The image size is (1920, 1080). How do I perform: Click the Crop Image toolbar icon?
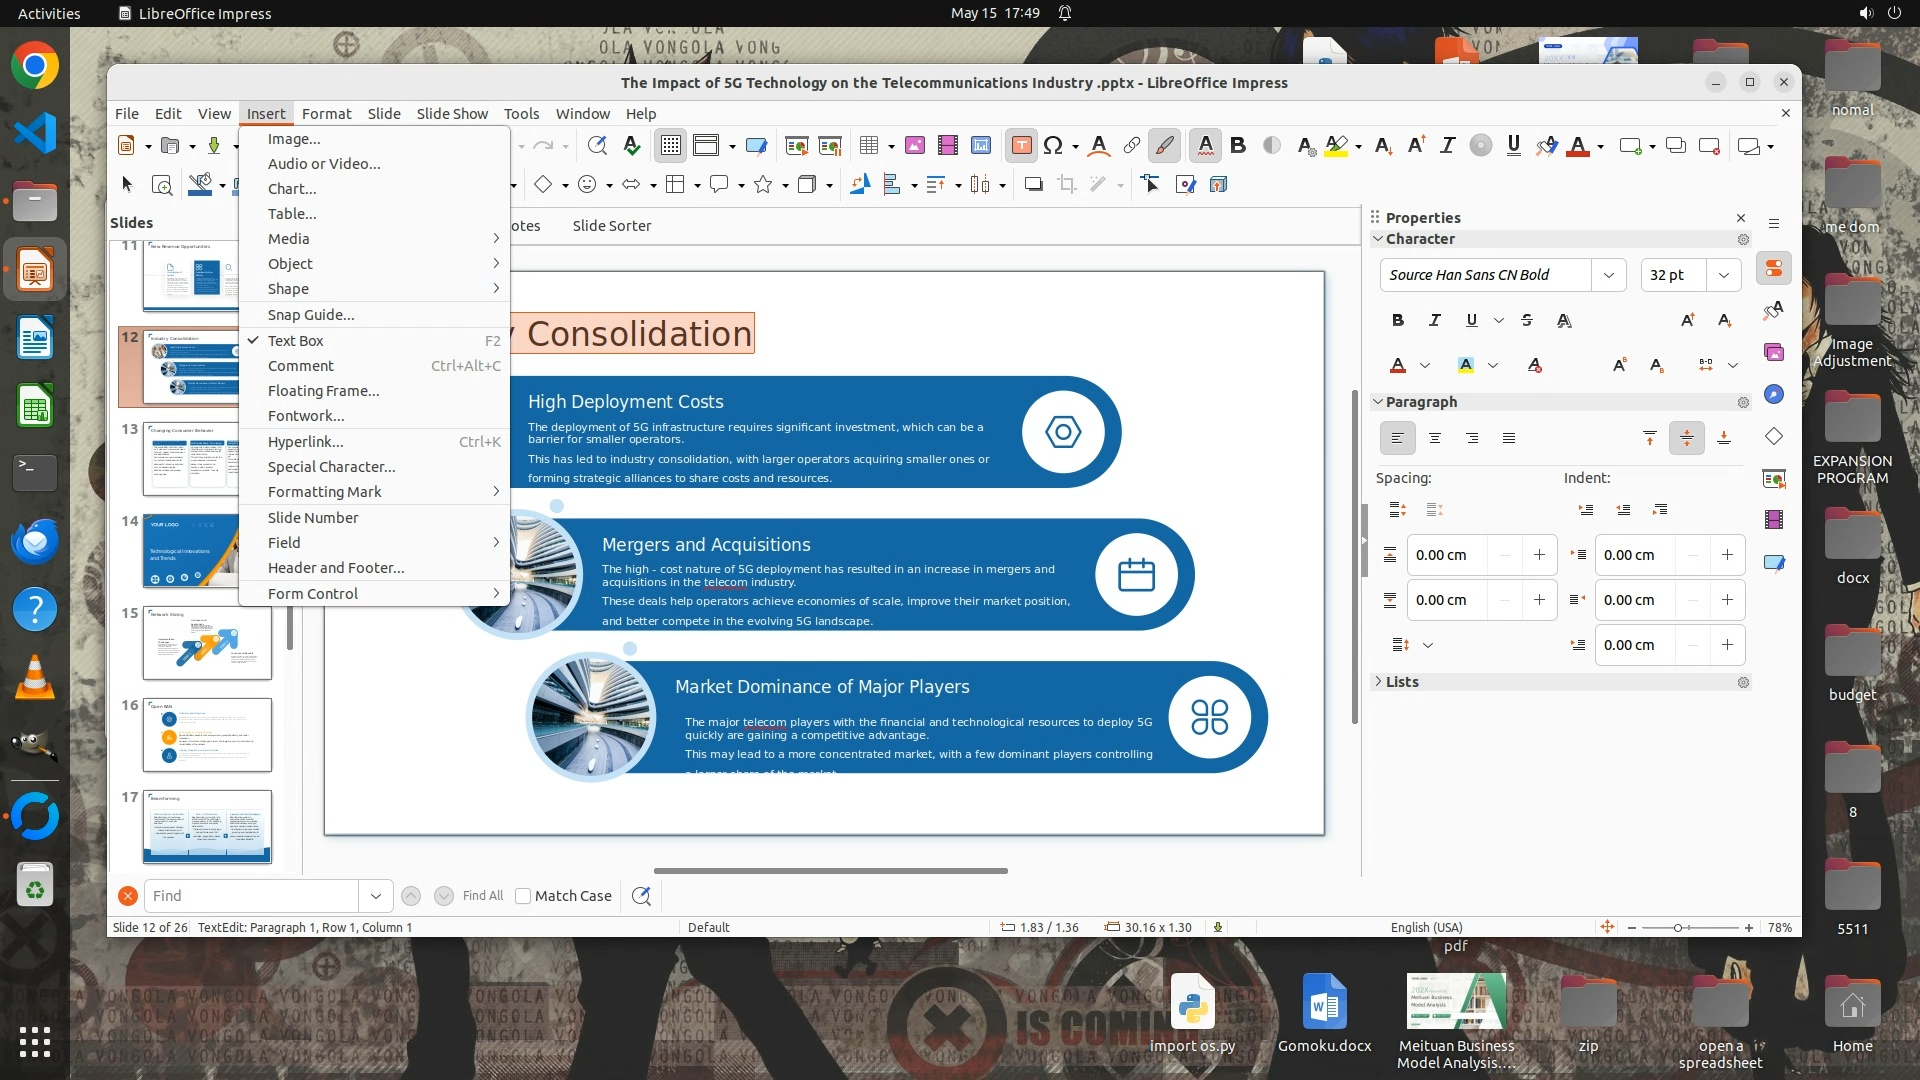[1067, 184]
